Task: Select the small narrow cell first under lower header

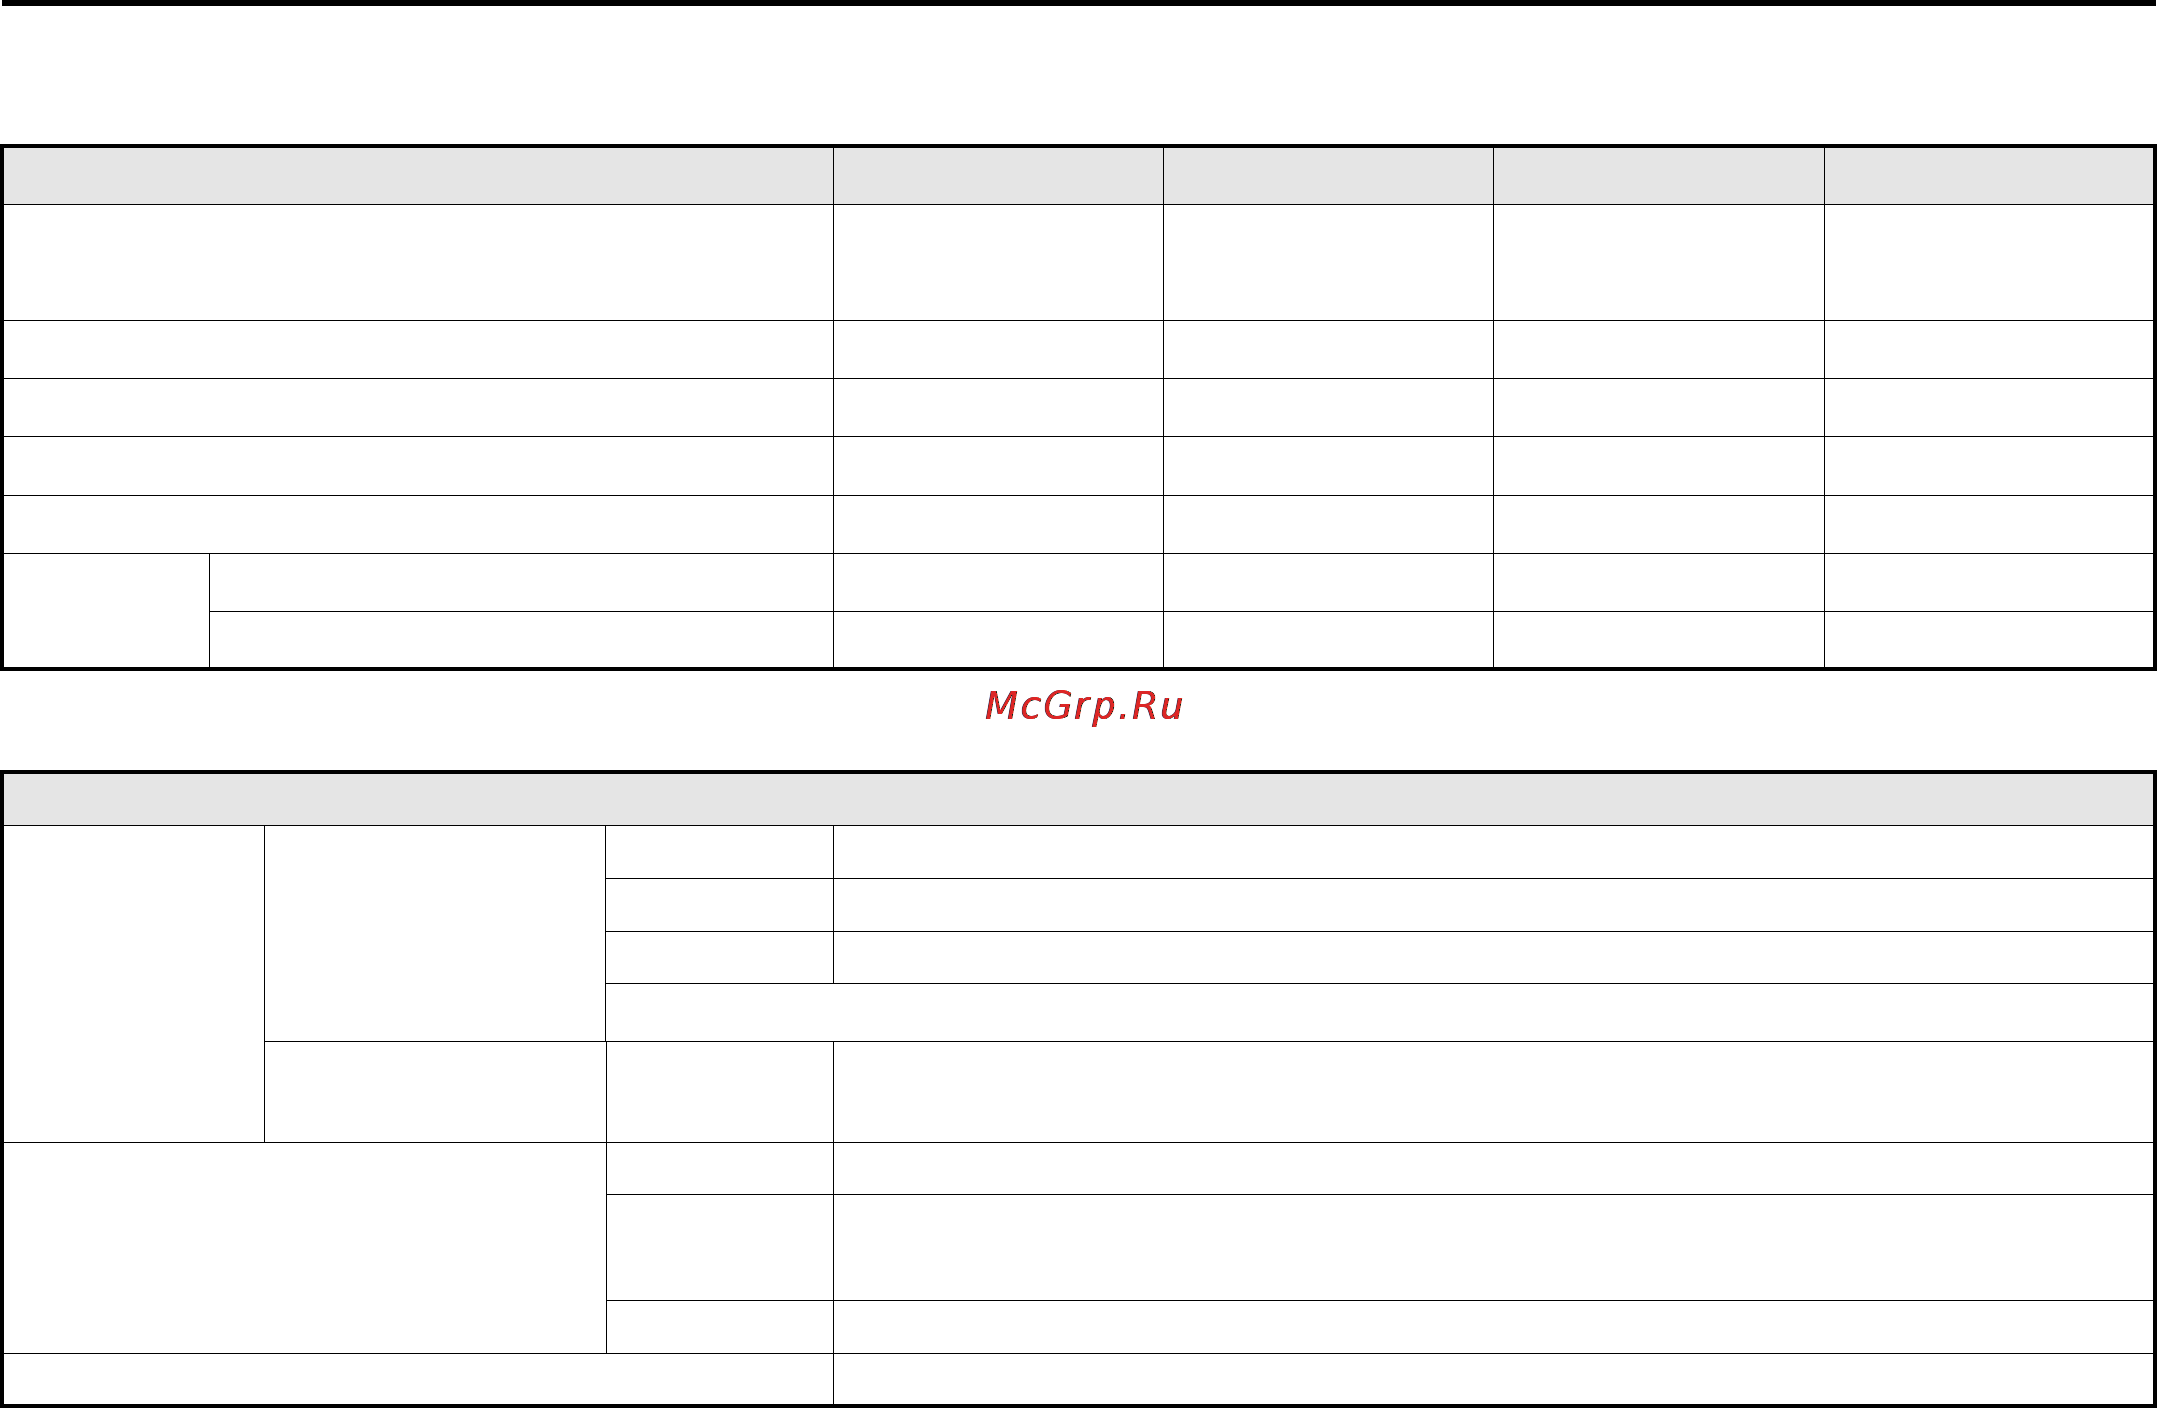Action: (x=719, y=852)
